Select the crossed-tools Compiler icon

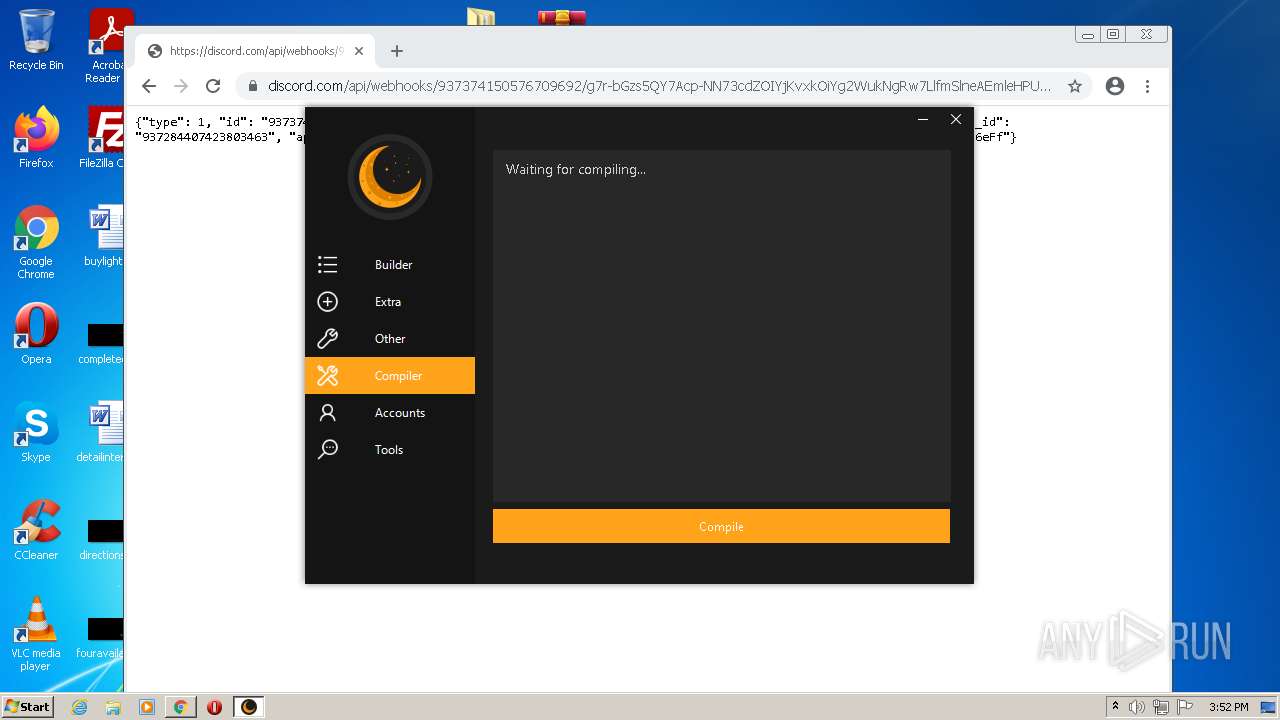[x=327, y=376]
